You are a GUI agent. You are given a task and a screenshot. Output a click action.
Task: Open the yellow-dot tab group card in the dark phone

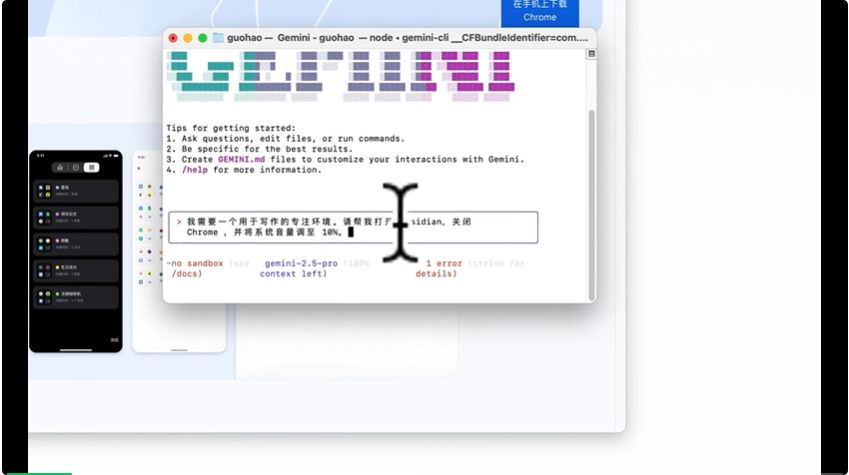(x=76, y=270)
